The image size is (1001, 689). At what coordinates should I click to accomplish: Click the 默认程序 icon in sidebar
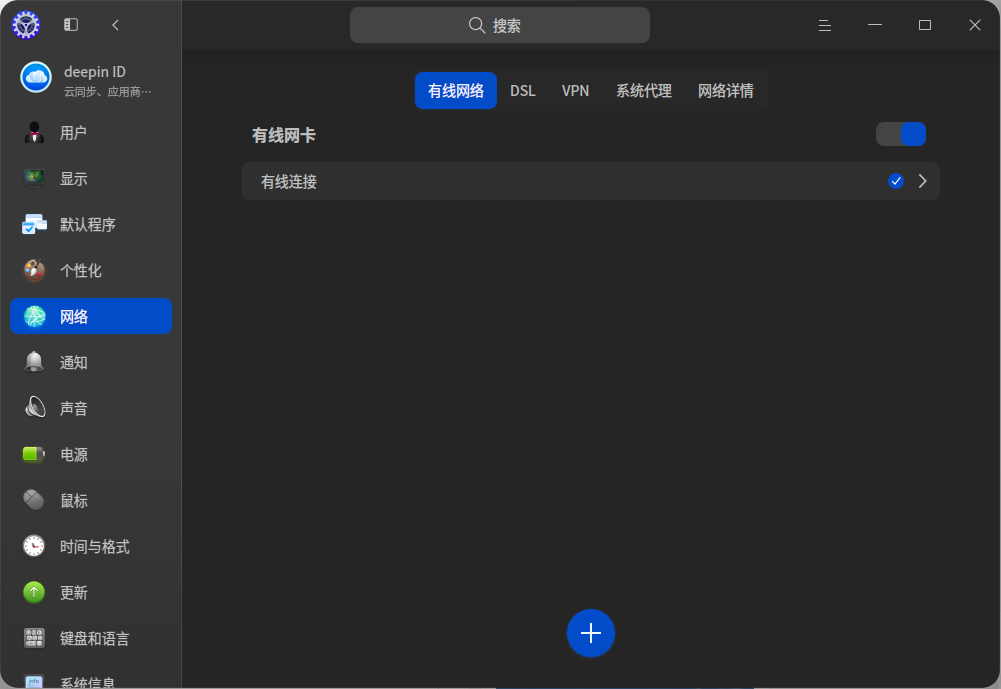(34, 225)
